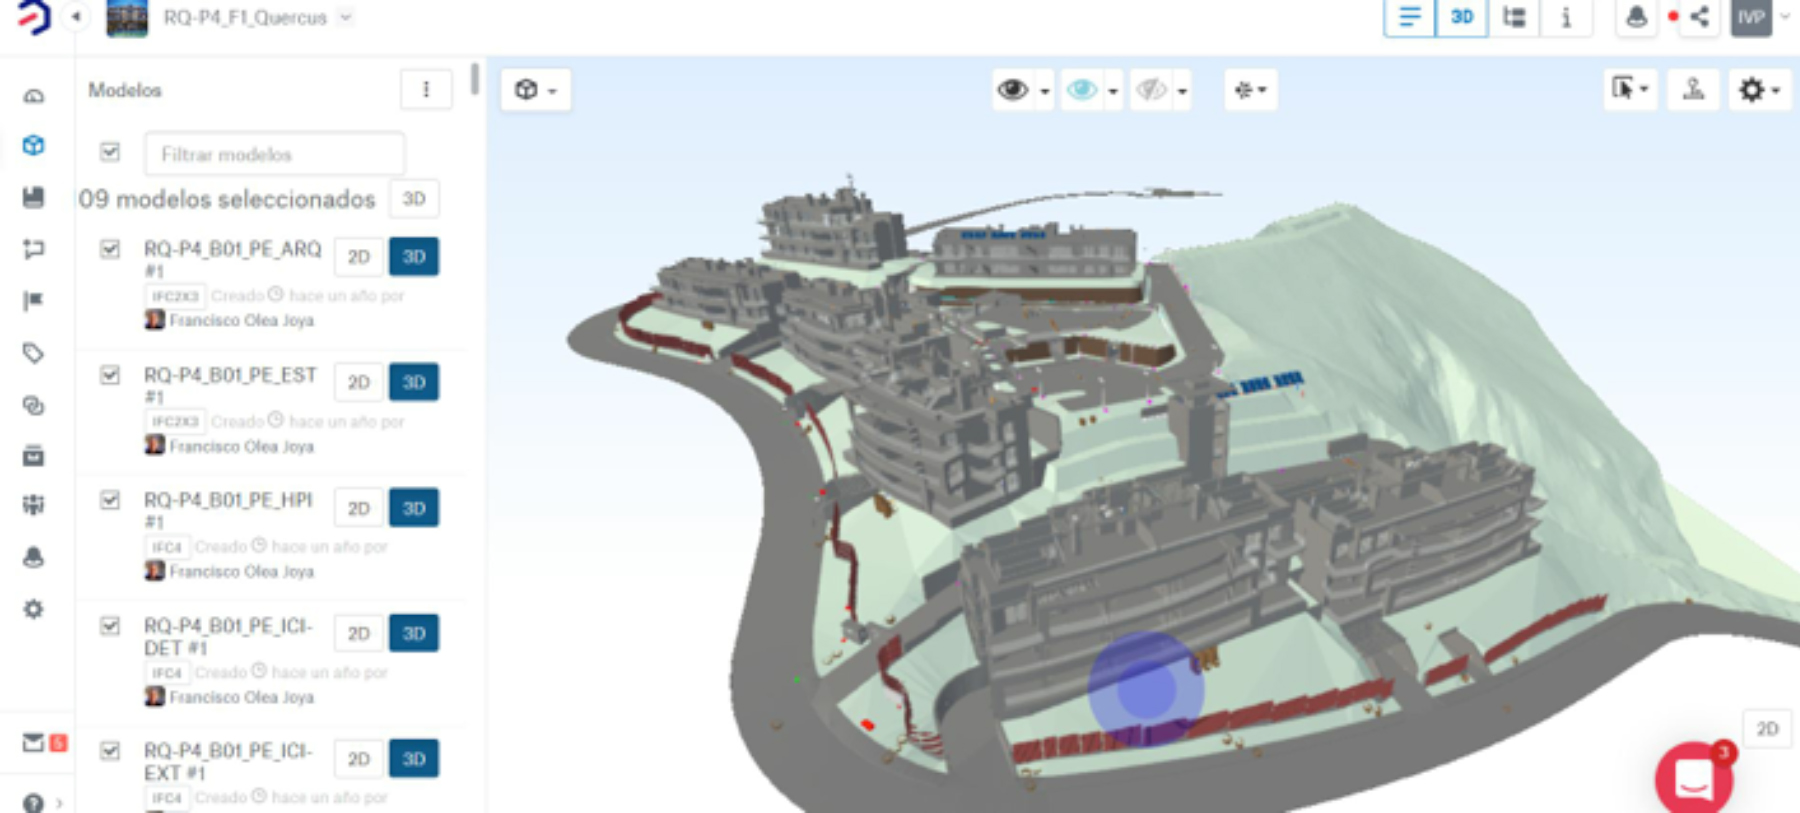
Task: Open the dashboard gauge icon in sidebar
Action: tap(34, 96)
